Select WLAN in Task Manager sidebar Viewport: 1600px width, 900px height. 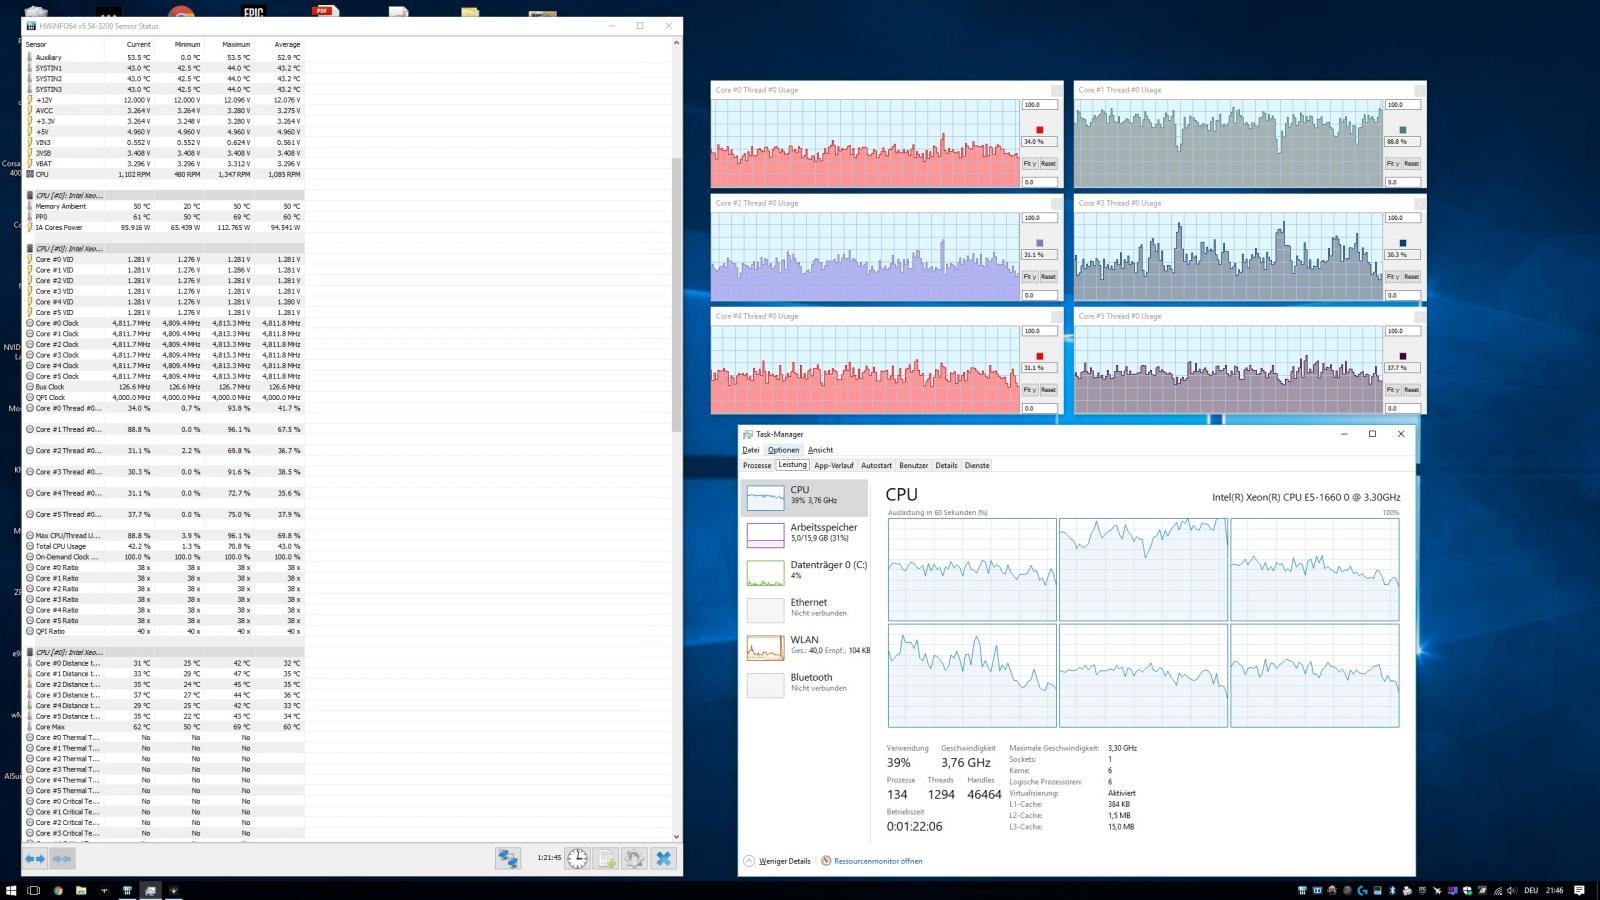tap(806, 647)
